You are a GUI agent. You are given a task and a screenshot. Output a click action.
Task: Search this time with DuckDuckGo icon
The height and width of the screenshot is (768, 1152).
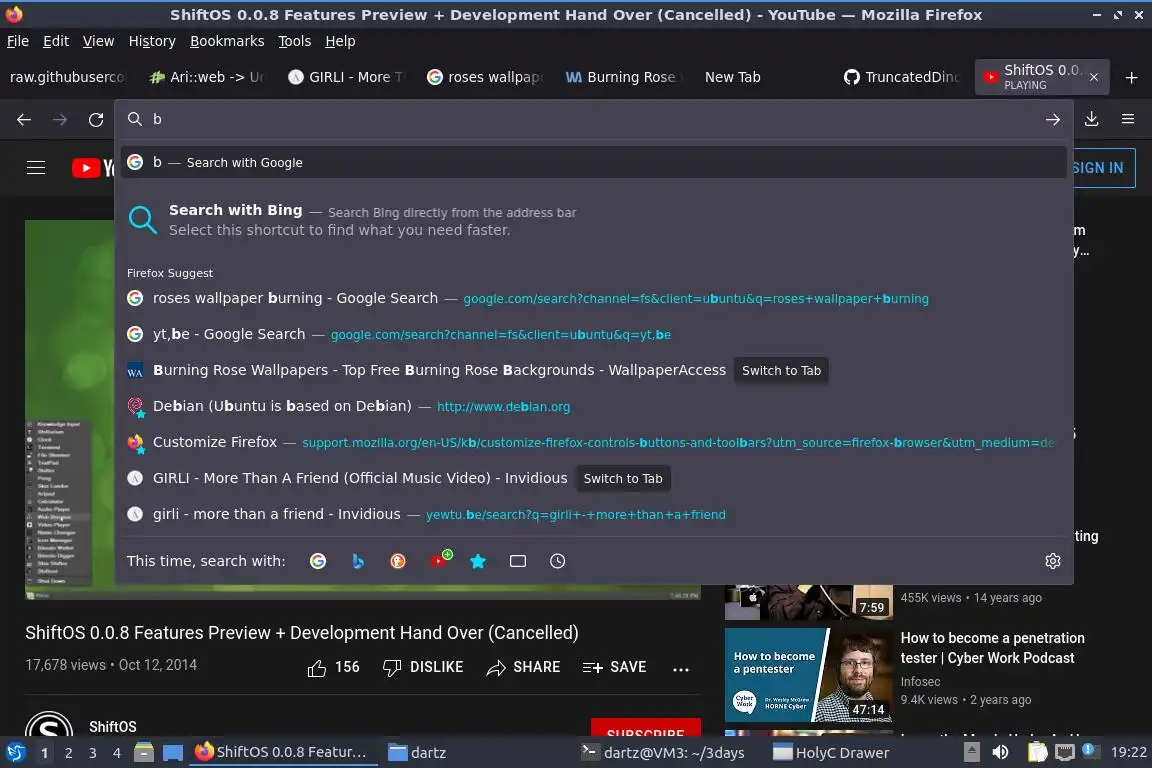(x=397, y=561)
